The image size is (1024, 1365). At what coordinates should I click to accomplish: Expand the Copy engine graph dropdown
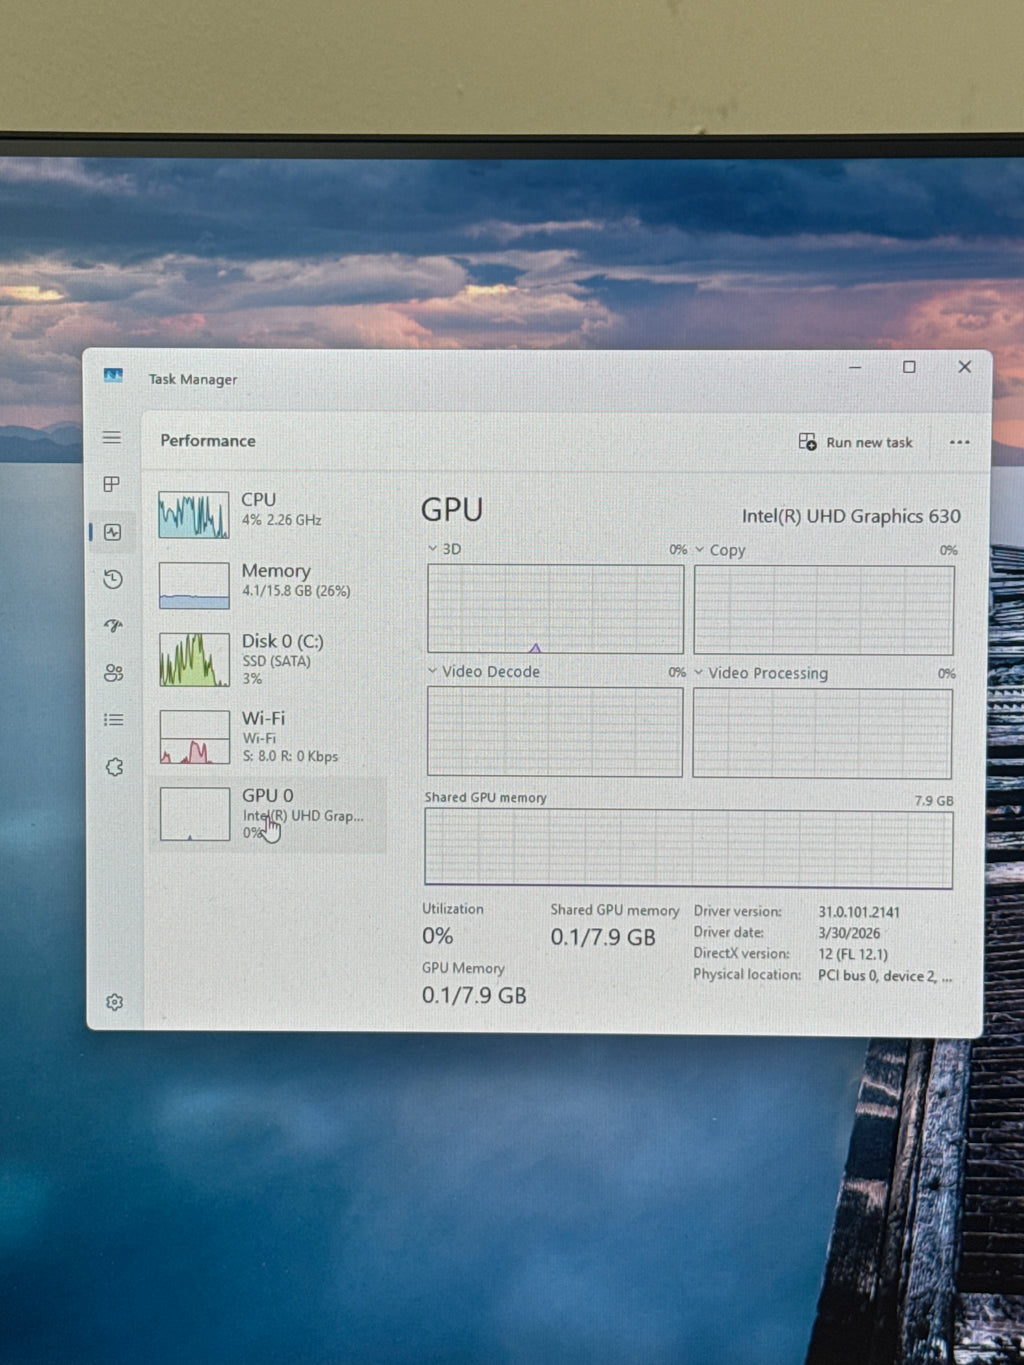click(721, 550)
